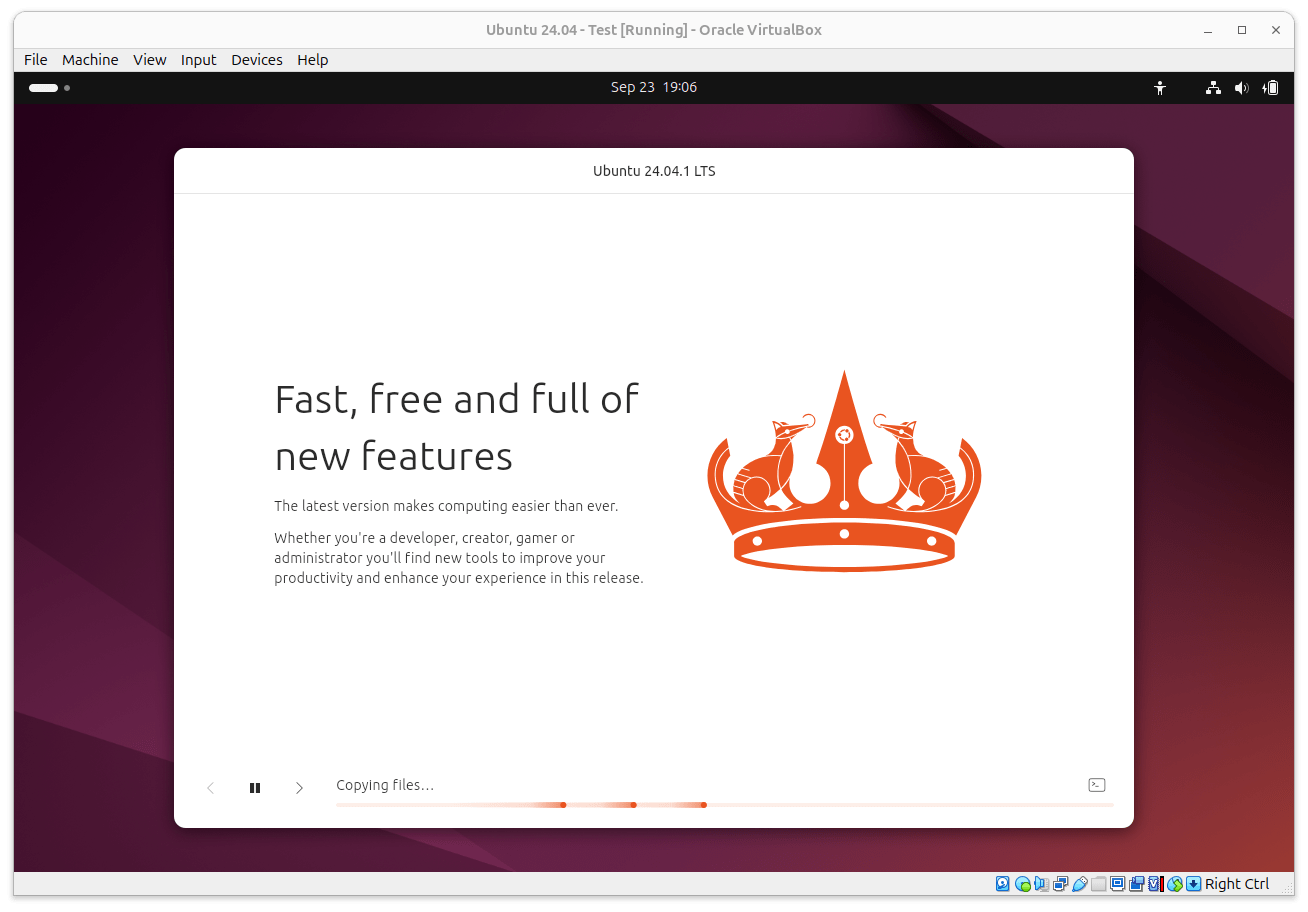The image size is (1308, 912).
Task: Click the Copying files progress bar
Action: pyautogui.click(x=725, y=805)
